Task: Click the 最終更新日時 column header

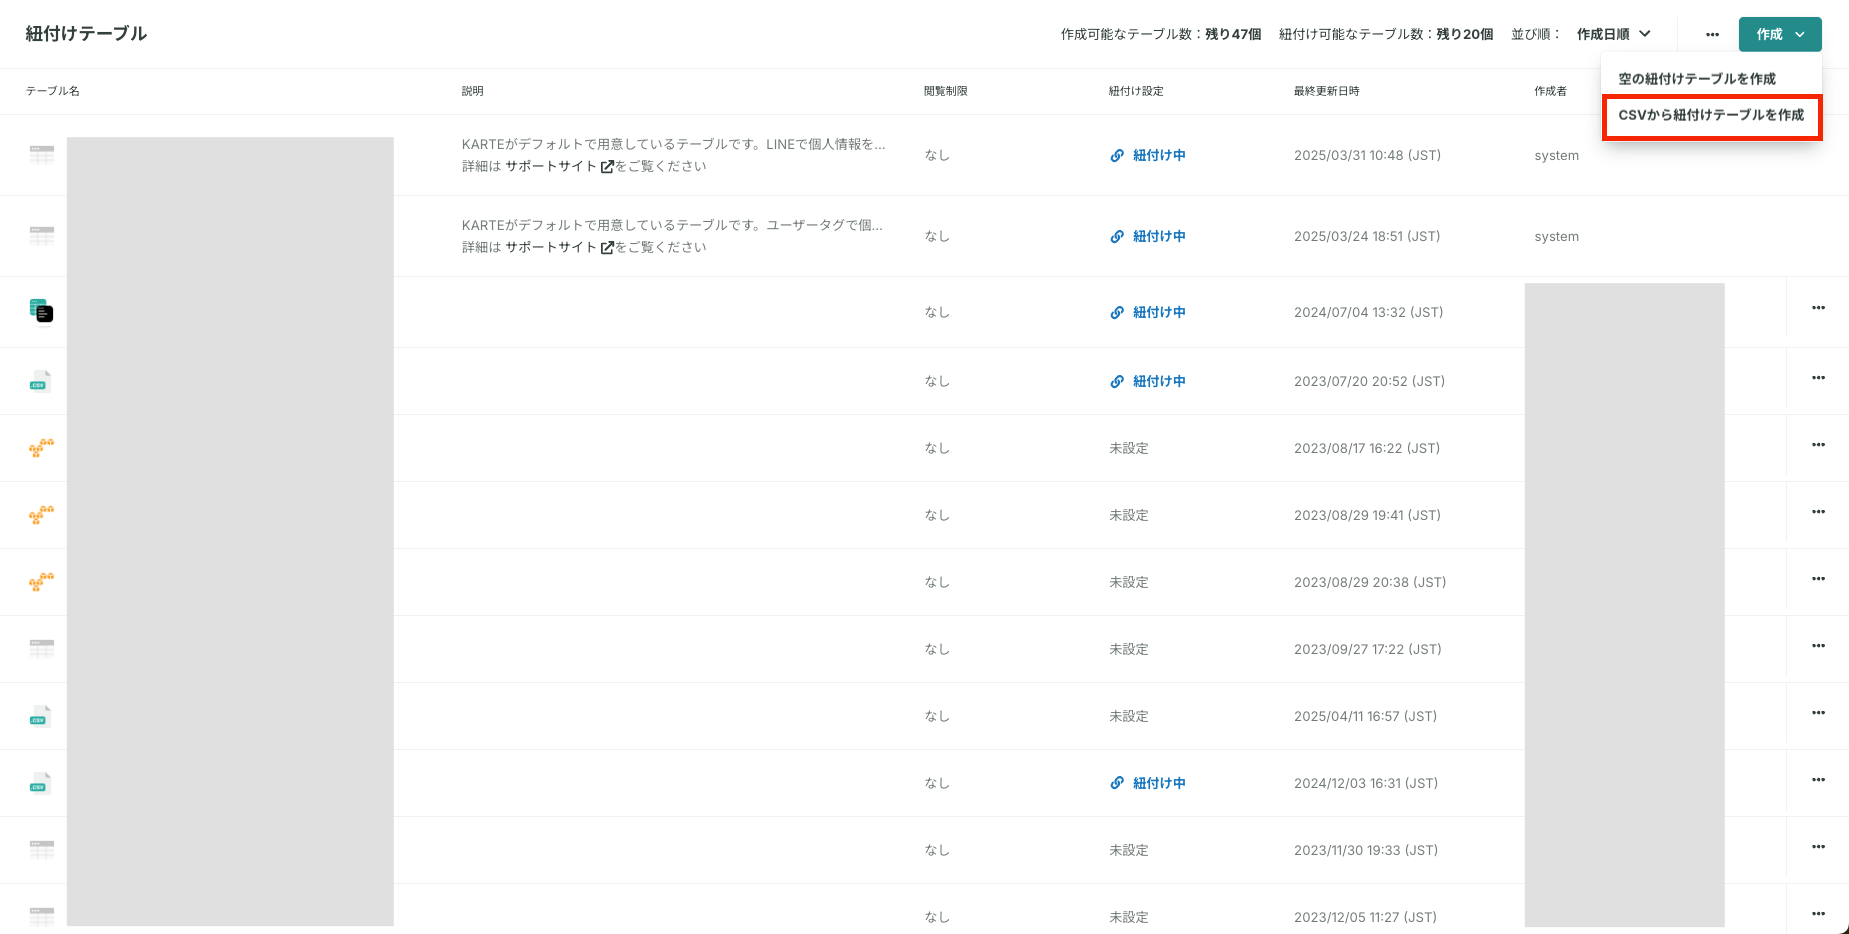Action: coord(1326,91)
